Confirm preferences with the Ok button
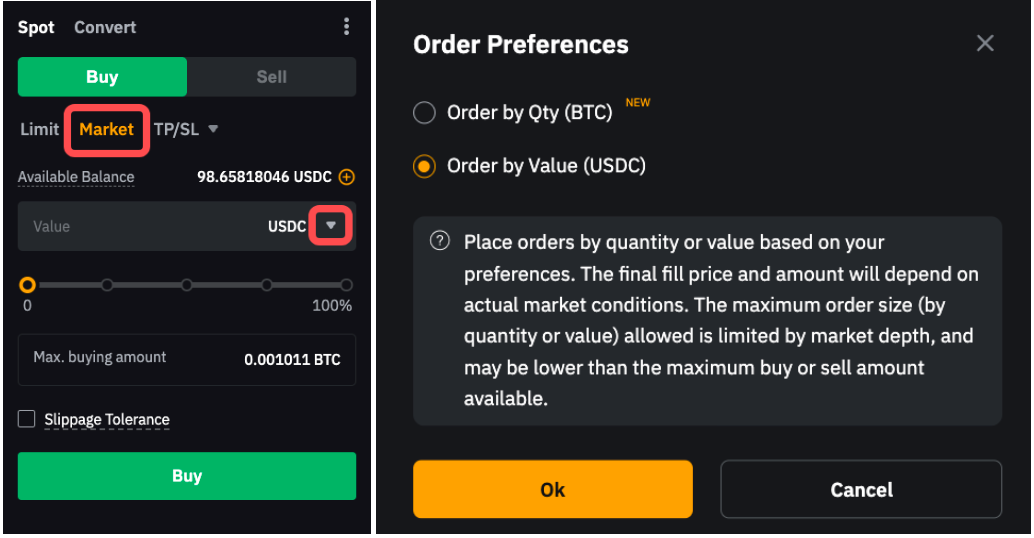The height and width of the screenshot is (538, 1034). (552, 489)
